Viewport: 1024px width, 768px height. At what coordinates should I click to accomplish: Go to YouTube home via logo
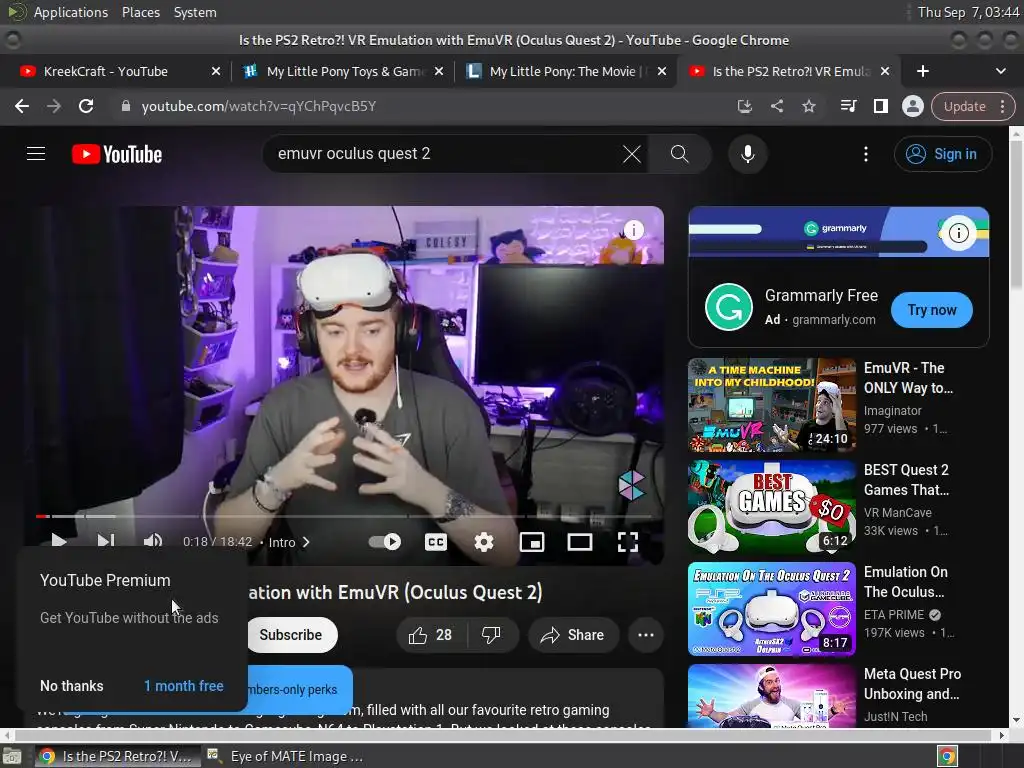pos(117,154)
